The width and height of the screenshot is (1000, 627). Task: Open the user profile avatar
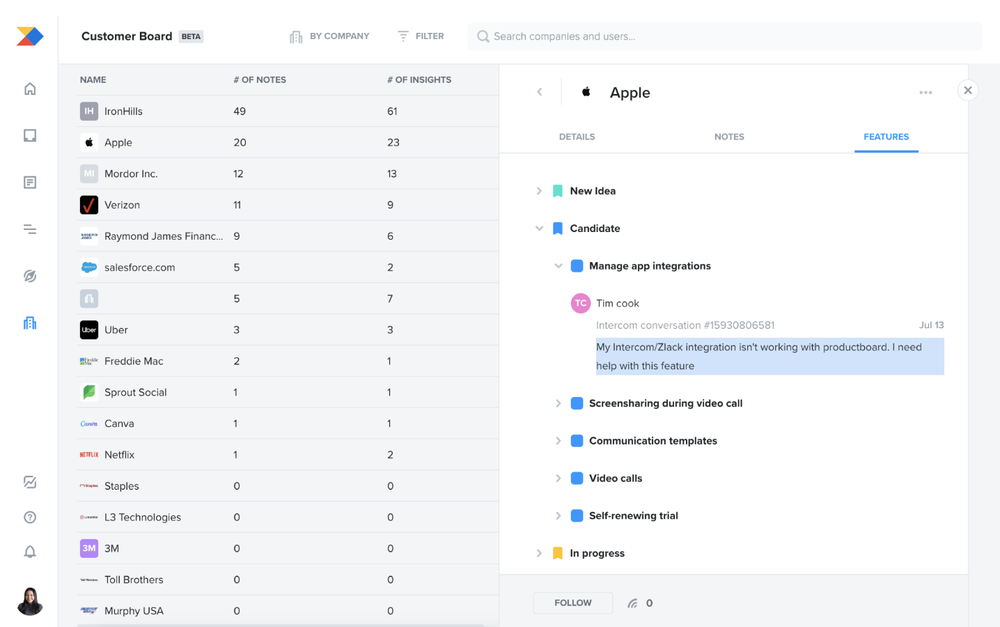[x=30, y=601]
